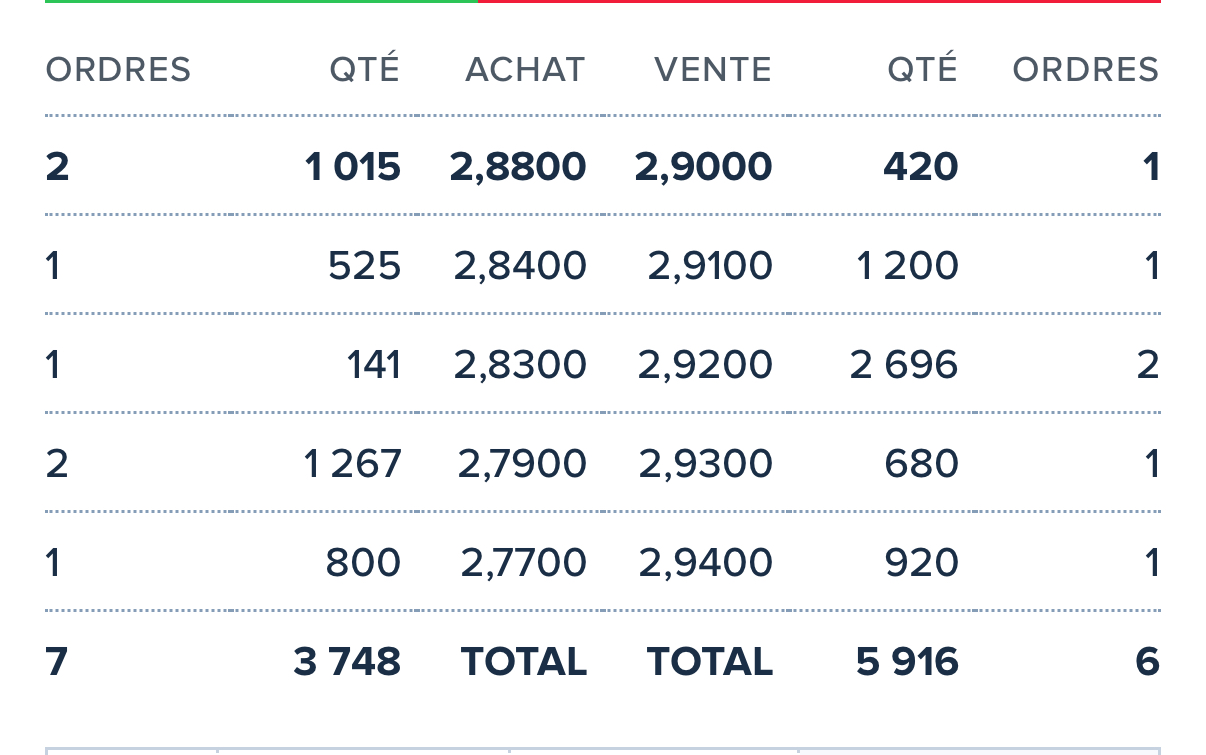The width and height of the screenshot is (1206, 755).
Task: Click buy quantity 1 015
Action: point(353,167)
